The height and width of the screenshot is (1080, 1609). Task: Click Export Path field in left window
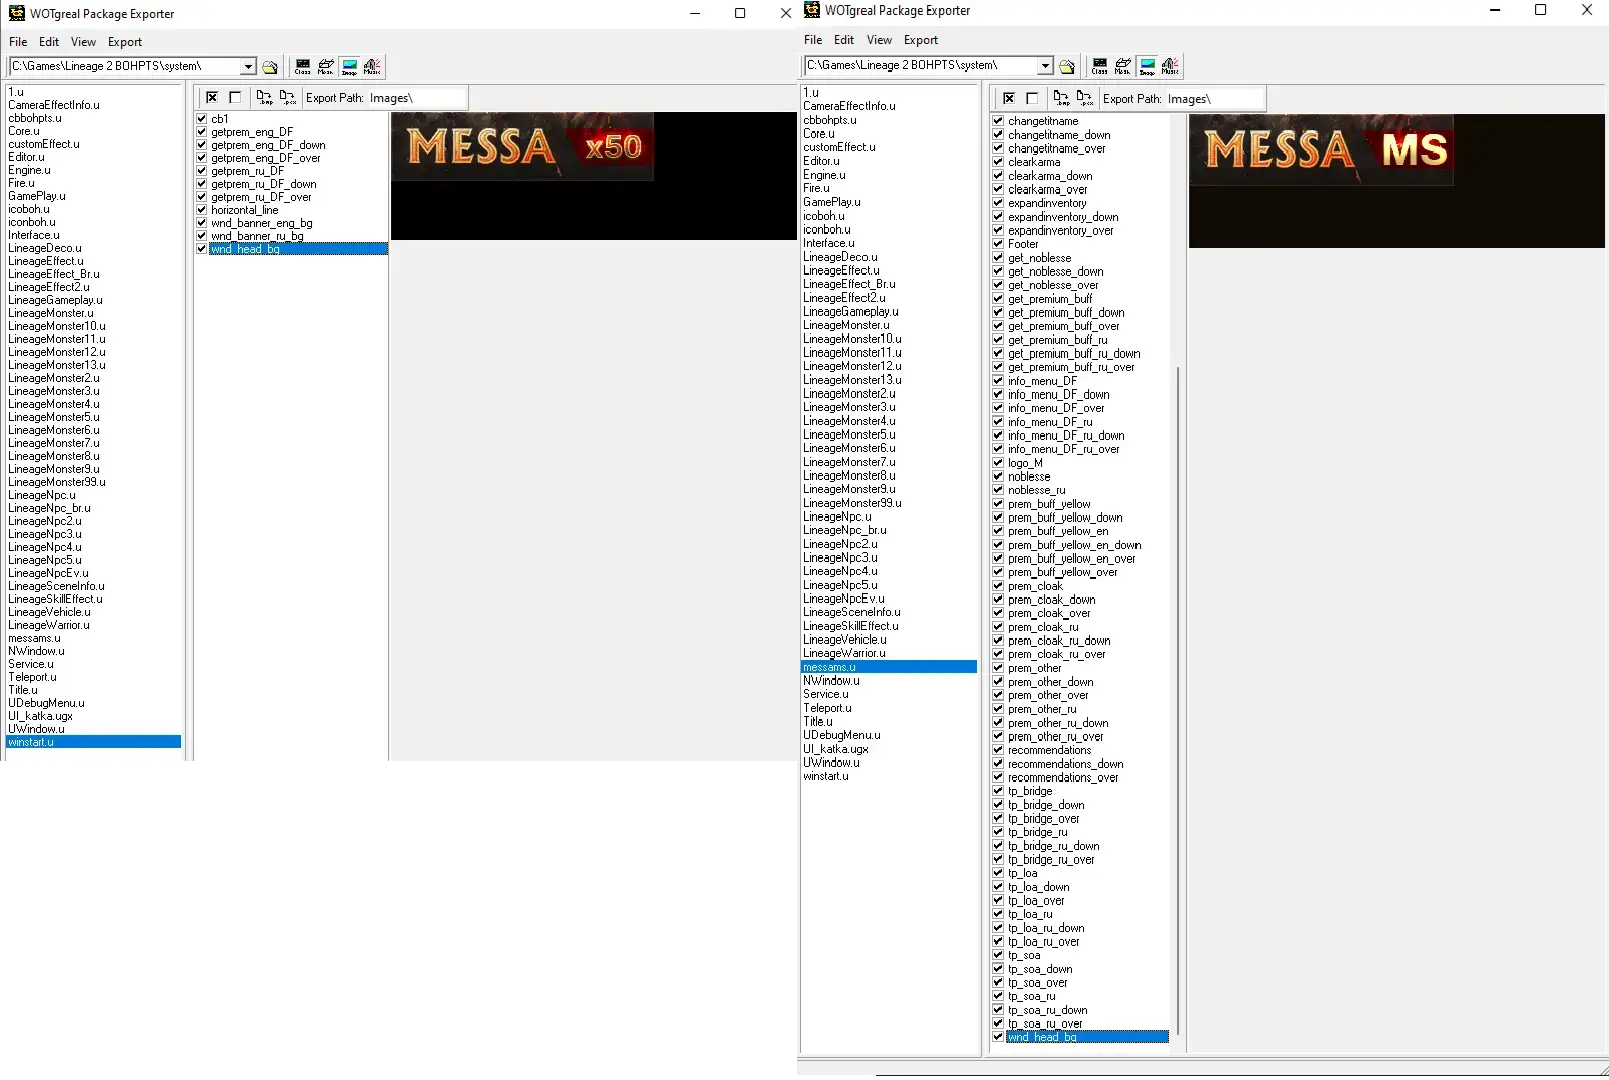417,98
